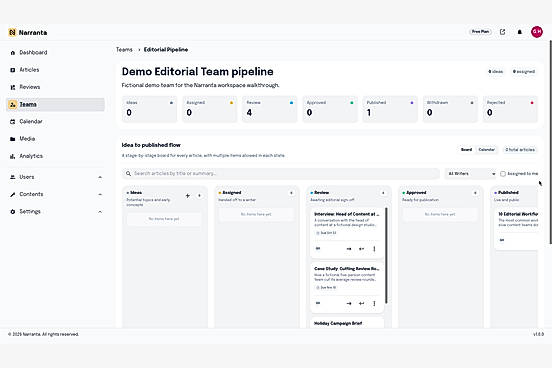The height and width of the screenshot is (368, 552).
Task: Click the Review stat card showing 4
Action: (x=270, y=109)
